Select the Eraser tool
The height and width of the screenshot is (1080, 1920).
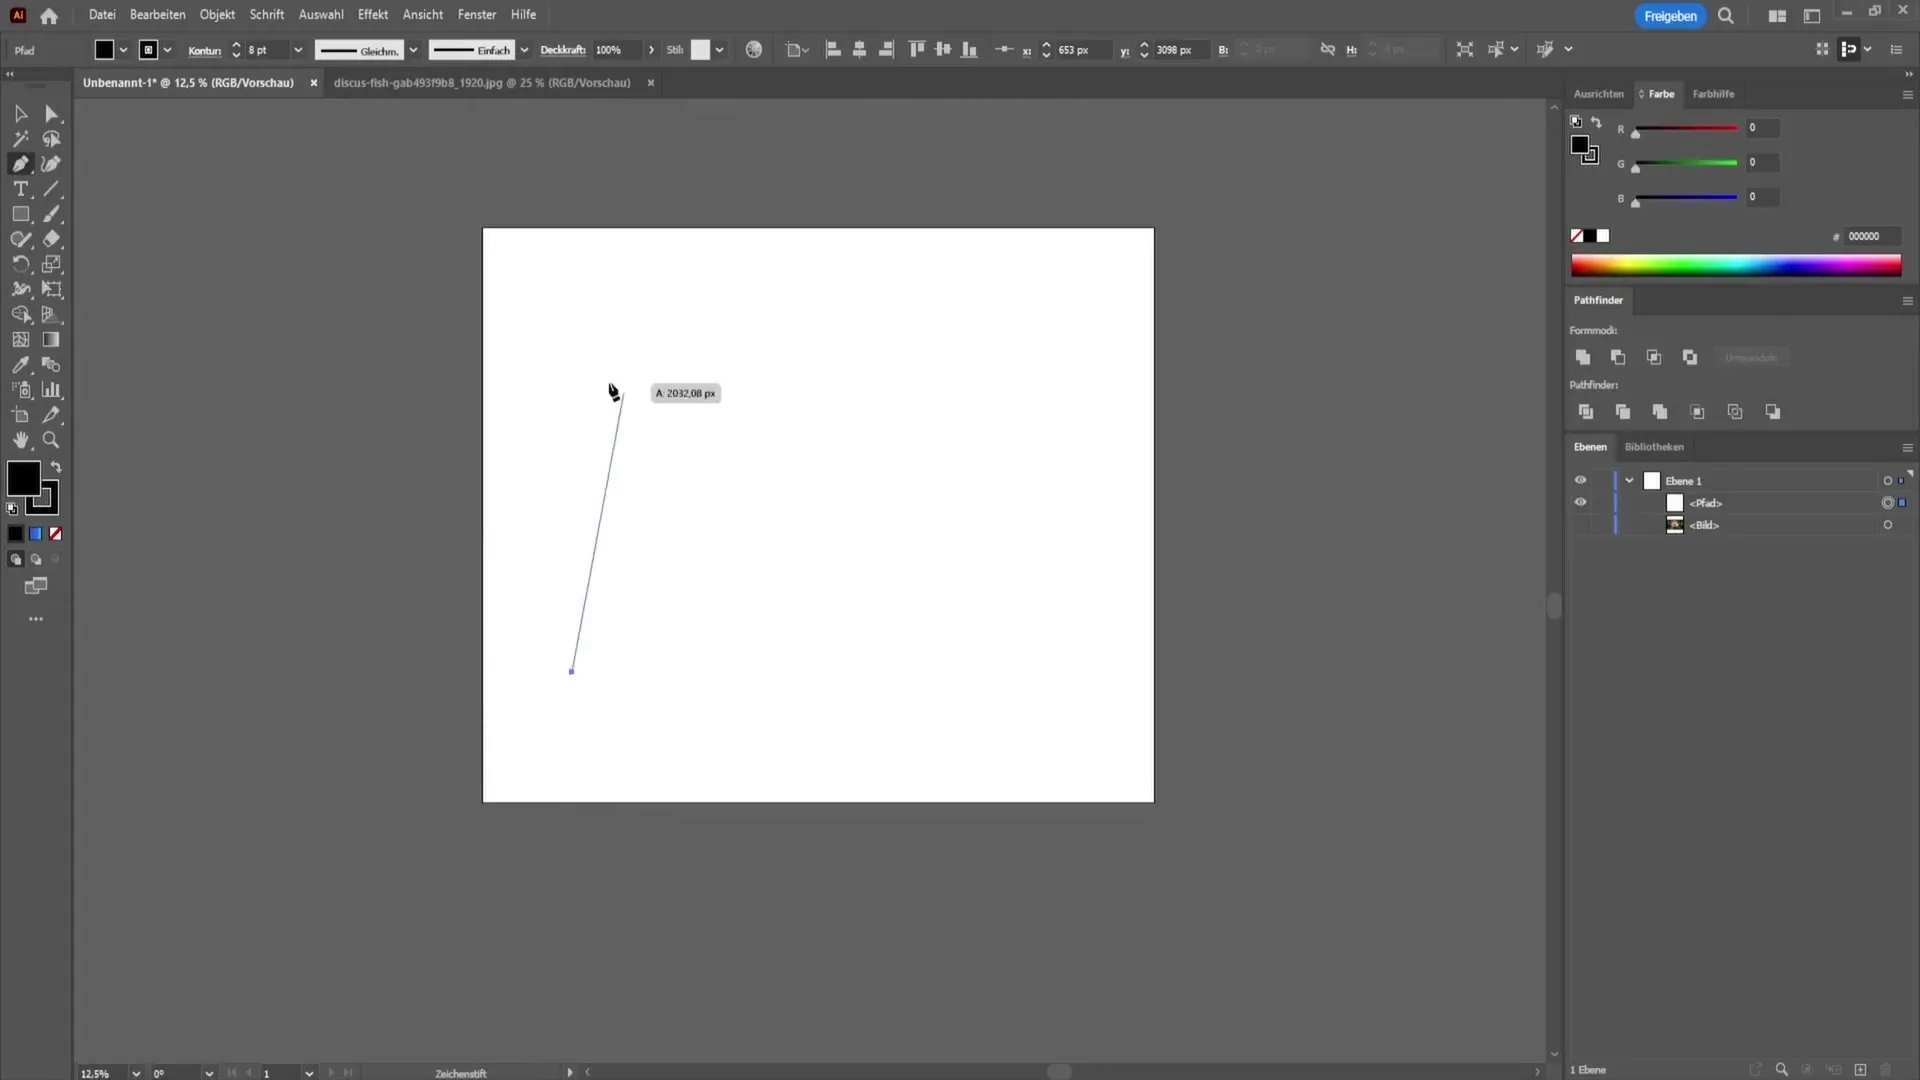(52, 239)
